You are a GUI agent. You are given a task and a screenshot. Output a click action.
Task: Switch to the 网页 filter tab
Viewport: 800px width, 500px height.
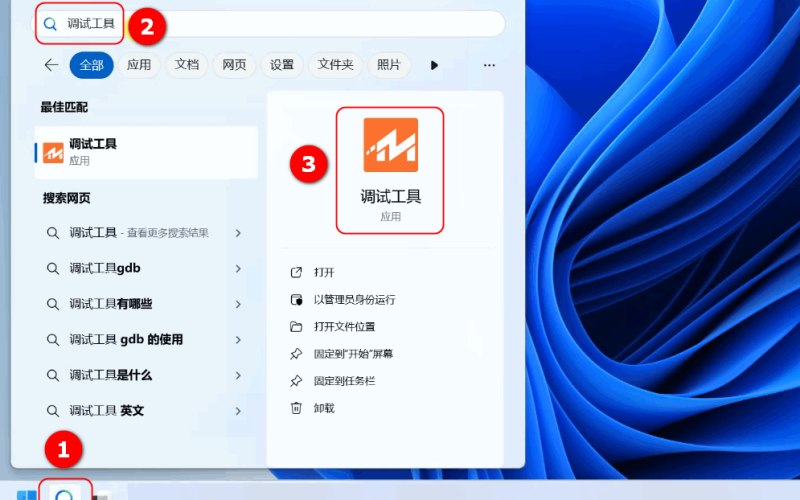[234, 65]
